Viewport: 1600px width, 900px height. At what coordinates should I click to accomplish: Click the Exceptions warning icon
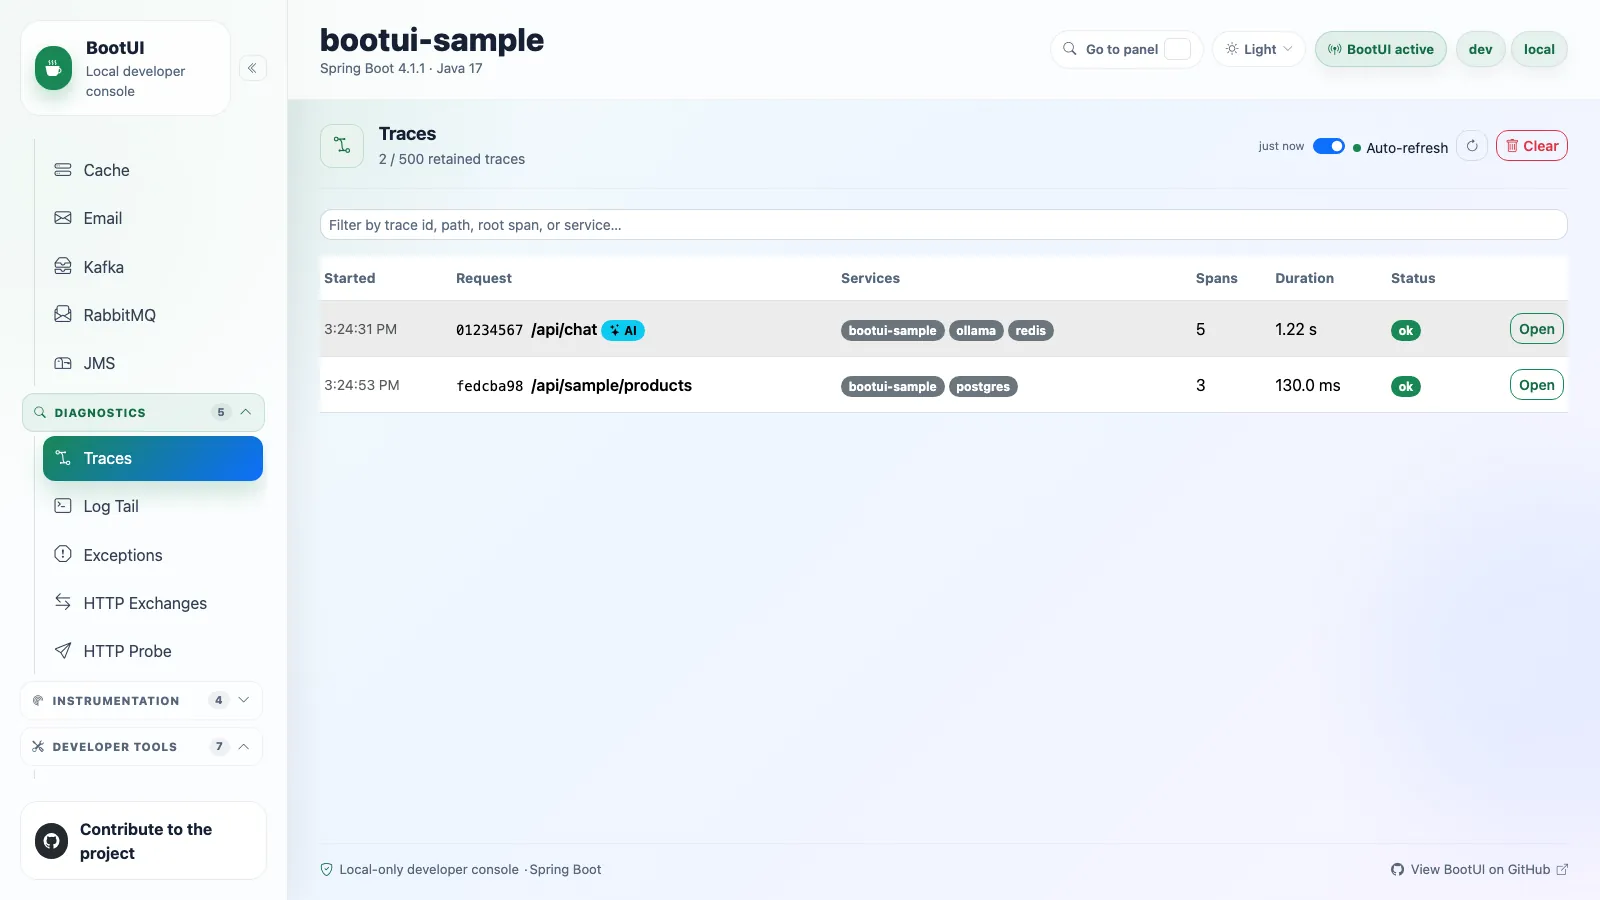pyautogui.click(x=63, y=554)
